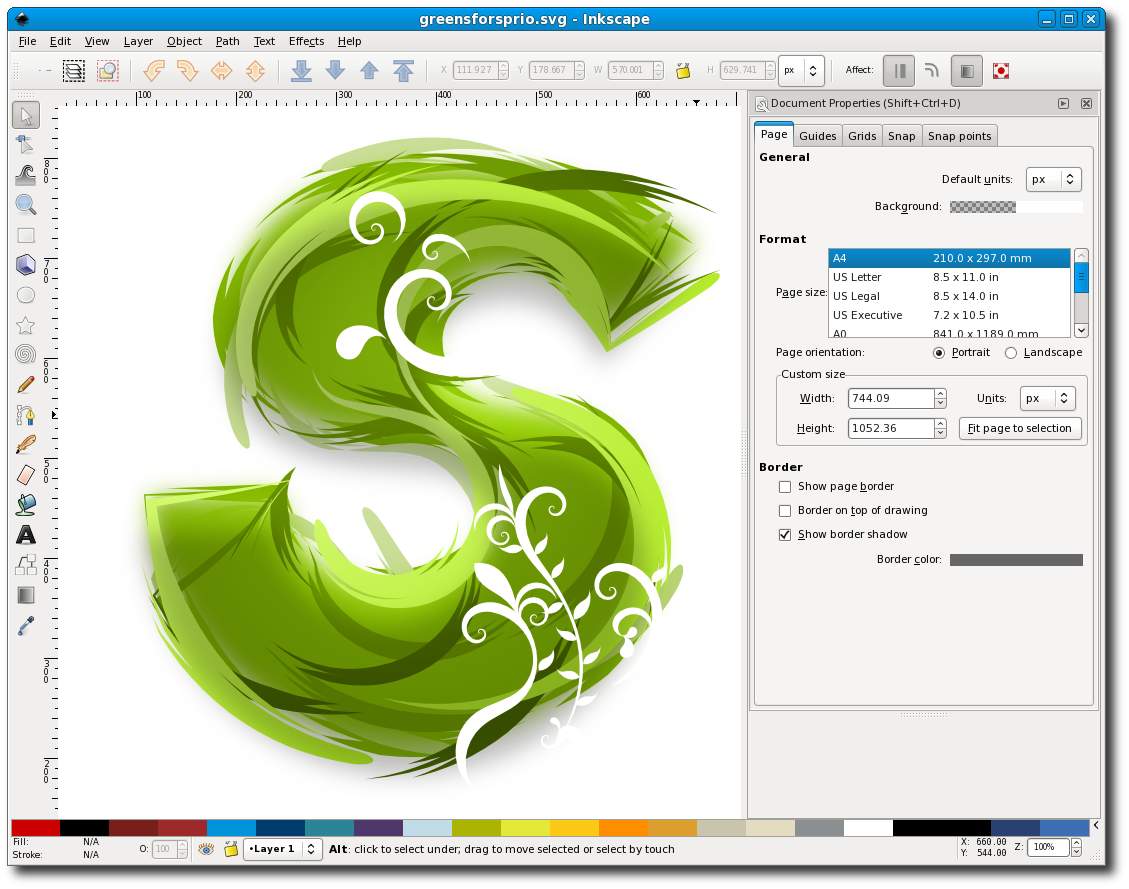Screen dimensions: 1129x889
Task: Select the Zoom magnifier tool
Action: 25,204
